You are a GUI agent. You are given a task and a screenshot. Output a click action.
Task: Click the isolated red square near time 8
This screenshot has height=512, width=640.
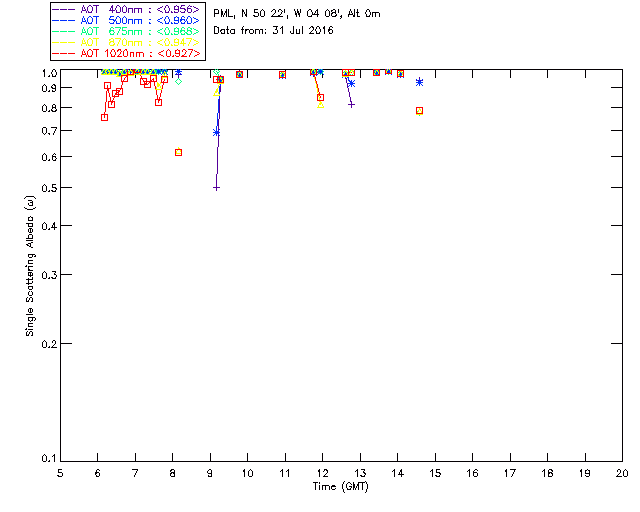[x=178, y=152]
